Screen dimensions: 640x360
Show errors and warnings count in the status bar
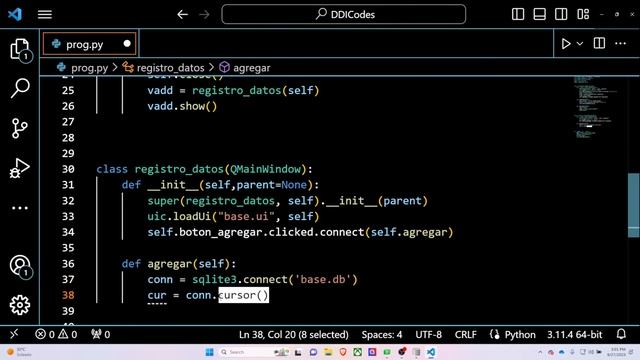[56, 335]
